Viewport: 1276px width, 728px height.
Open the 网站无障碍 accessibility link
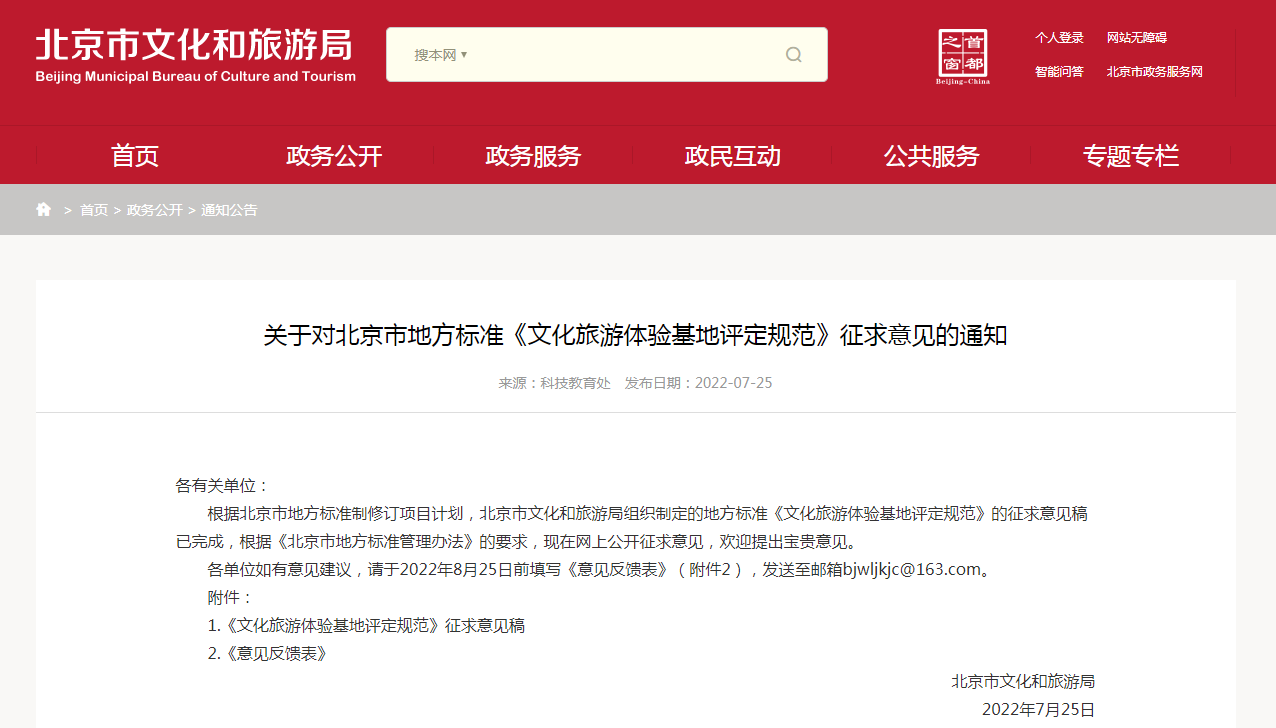point(1136,38)
